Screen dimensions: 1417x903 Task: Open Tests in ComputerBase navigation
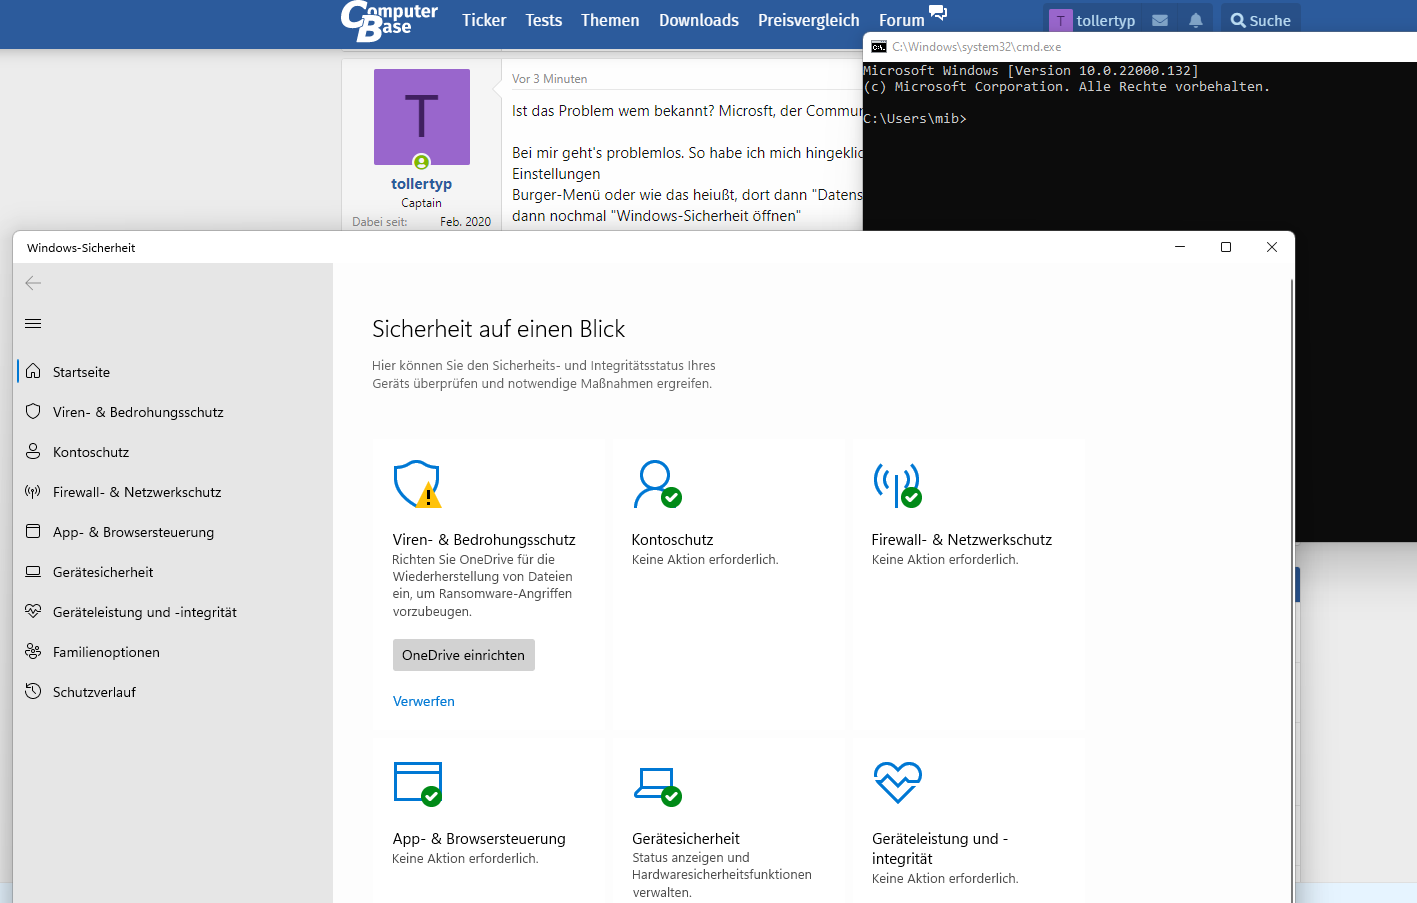coord(544,20)
